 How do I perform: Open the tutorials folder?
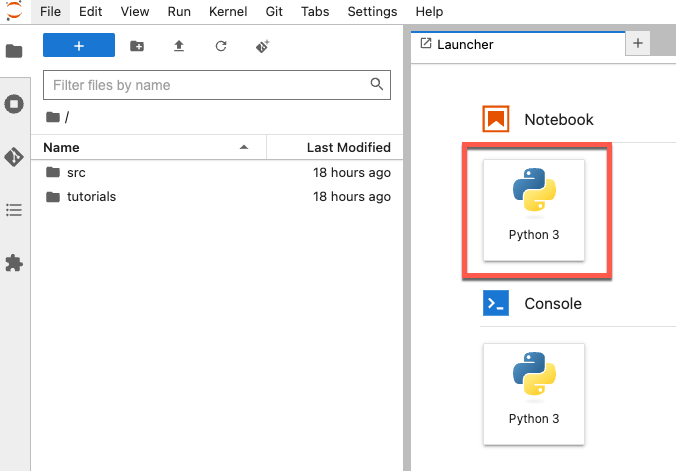pyautogui.click(x=91, y=197)
